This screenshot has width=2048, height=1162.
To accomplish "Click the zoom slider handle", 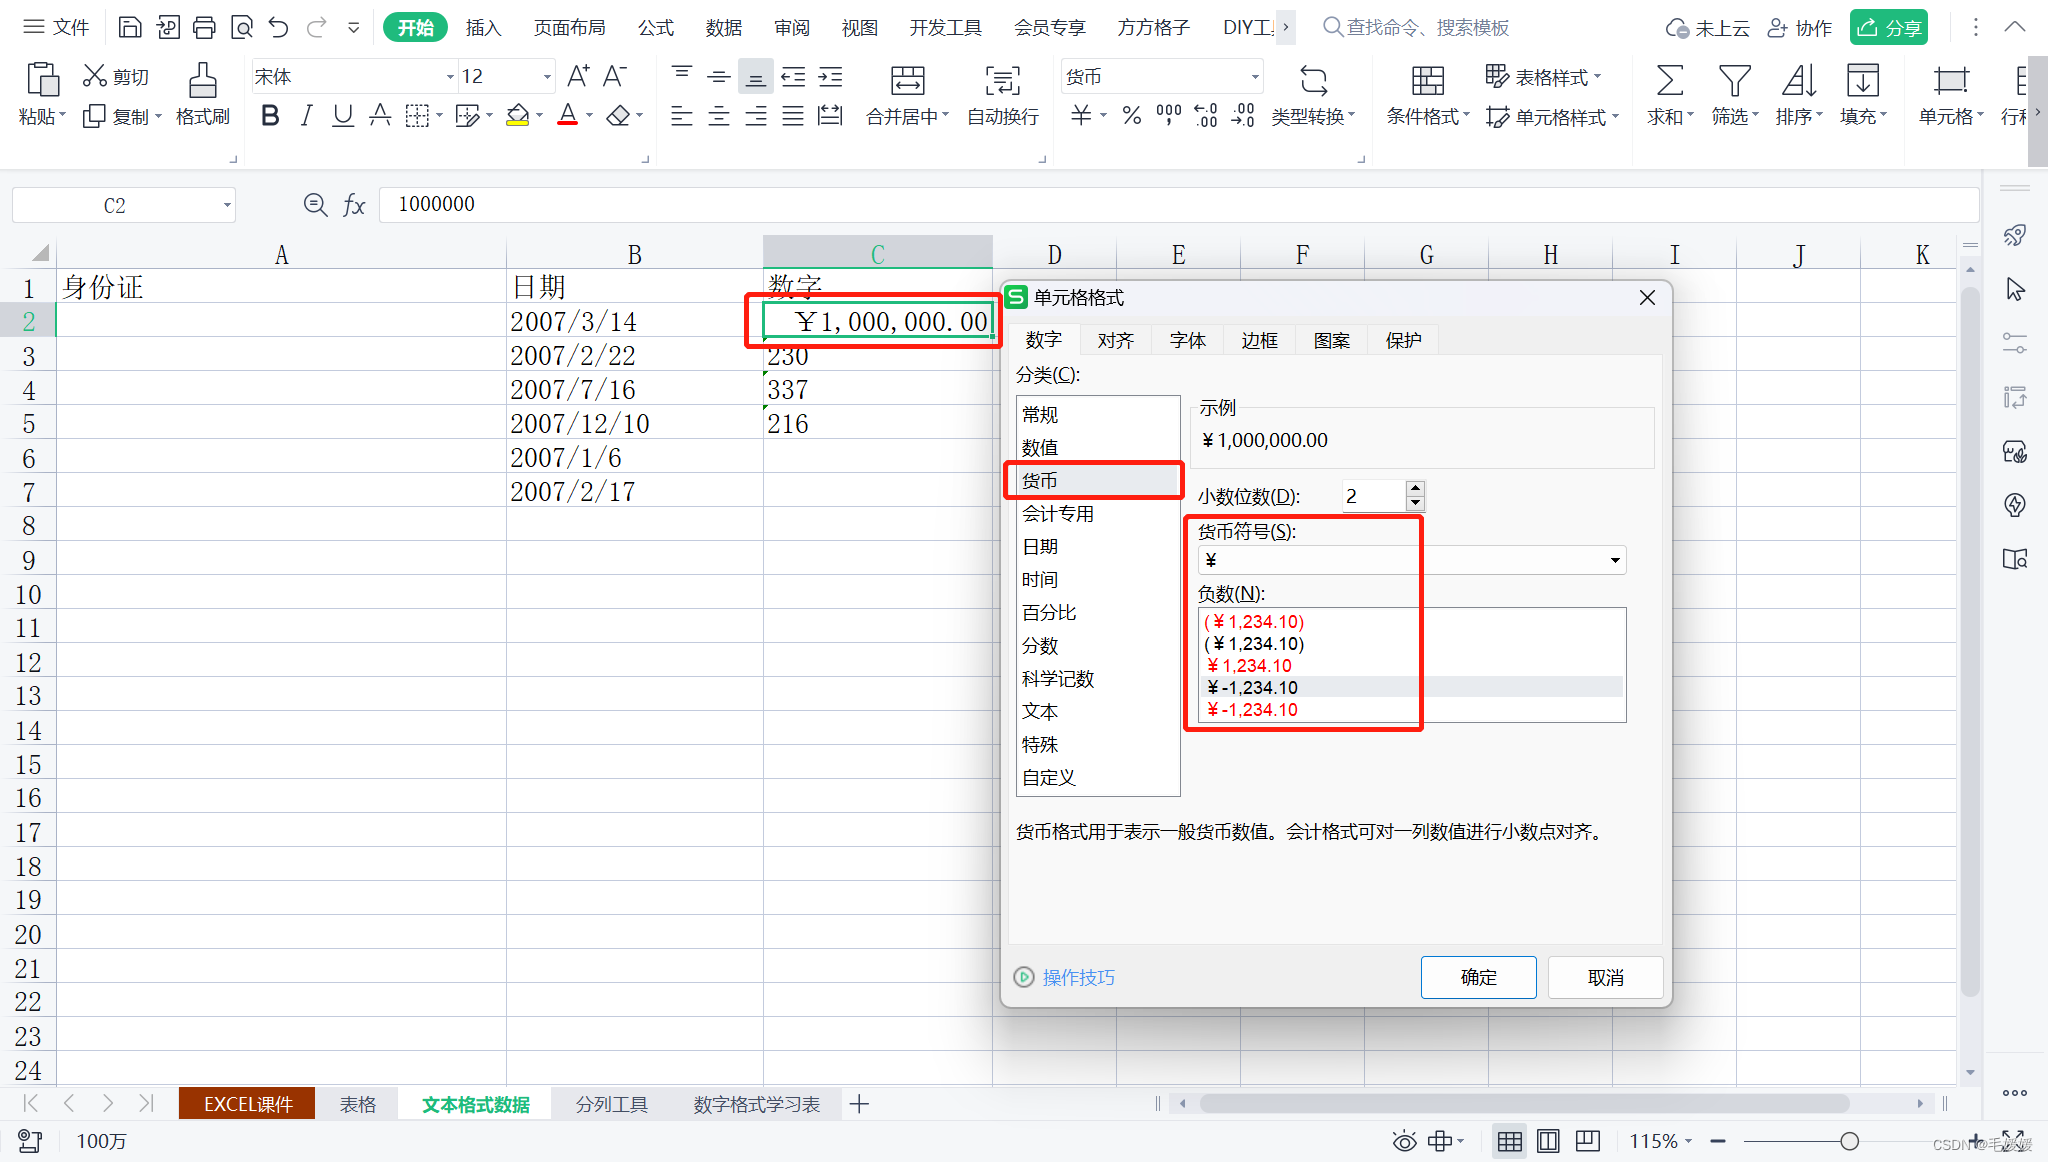I will pyautogui.click(x=1849, y=1141).
